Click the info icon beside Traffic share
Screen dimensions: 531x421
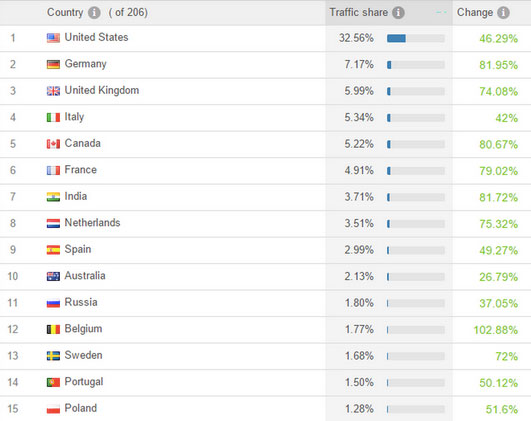click(x=398, y=13)
